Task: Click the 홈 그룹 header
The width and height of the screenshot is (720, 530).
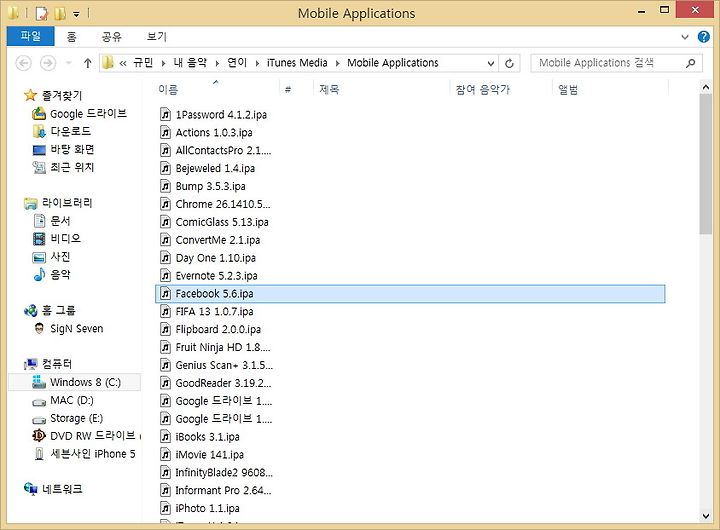Action: pyautogui.click(x=50, y=310)
